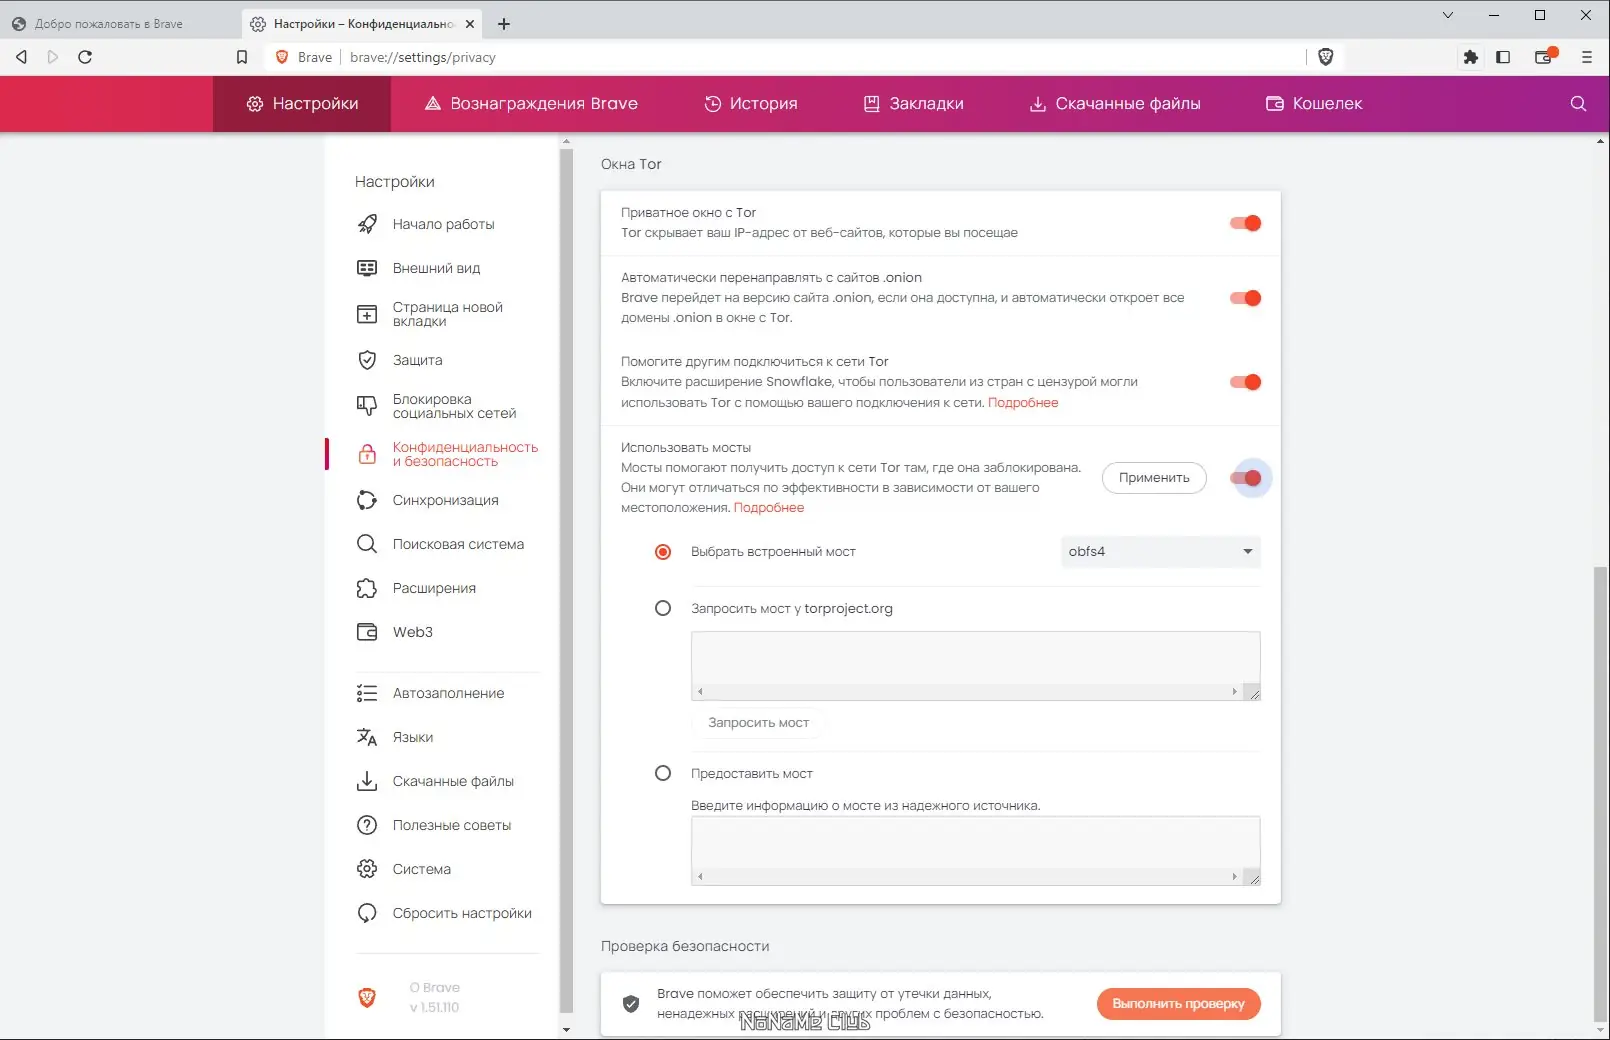The image size is (1610, 1040).
Task: Click the Внешний вид sidebar icon
Action: point(367,268)
